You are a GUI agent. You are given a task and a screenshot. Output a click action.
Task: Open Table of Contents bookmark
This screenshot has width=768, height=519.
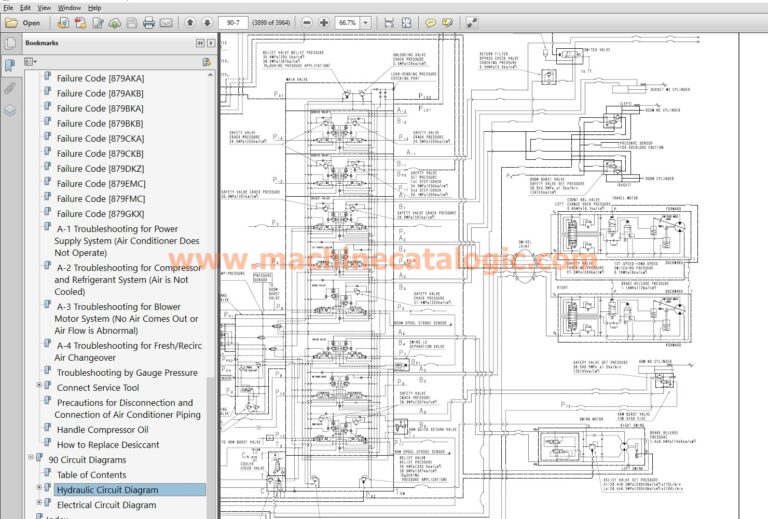[91, 475]
